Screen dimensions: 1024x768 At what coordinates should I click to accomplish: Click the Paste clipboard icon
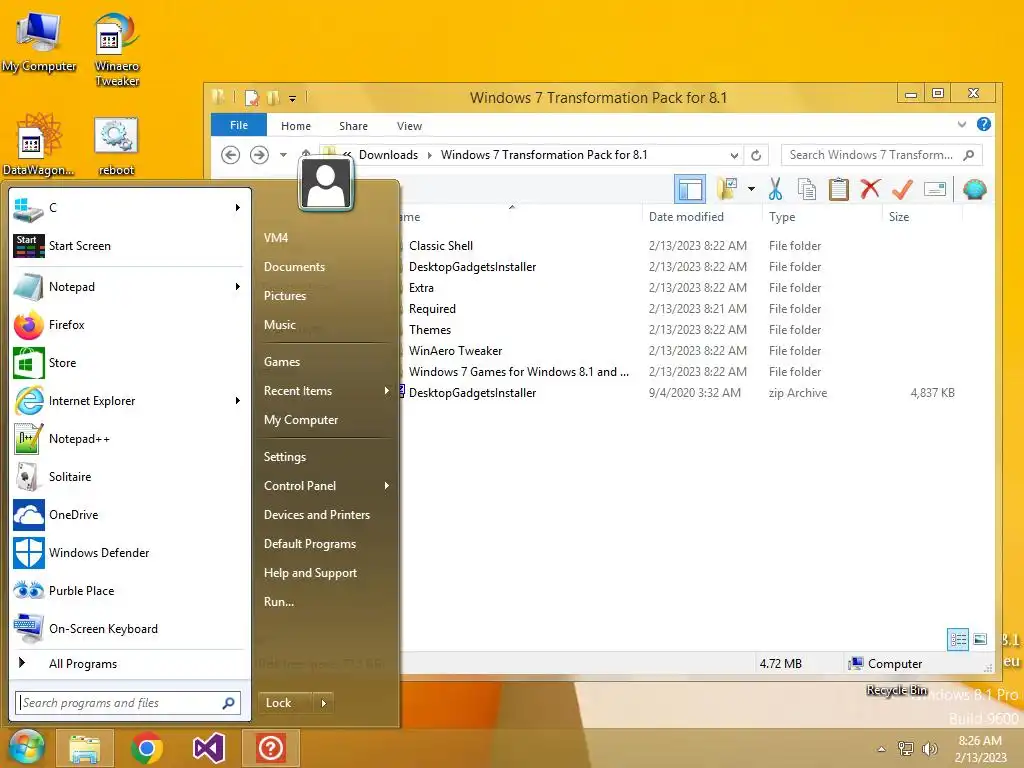(x=839, y=189)
